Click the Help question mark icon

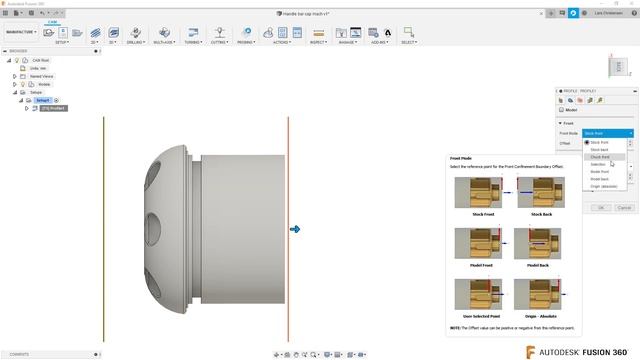pyautogui.click(x=634, y=13)
